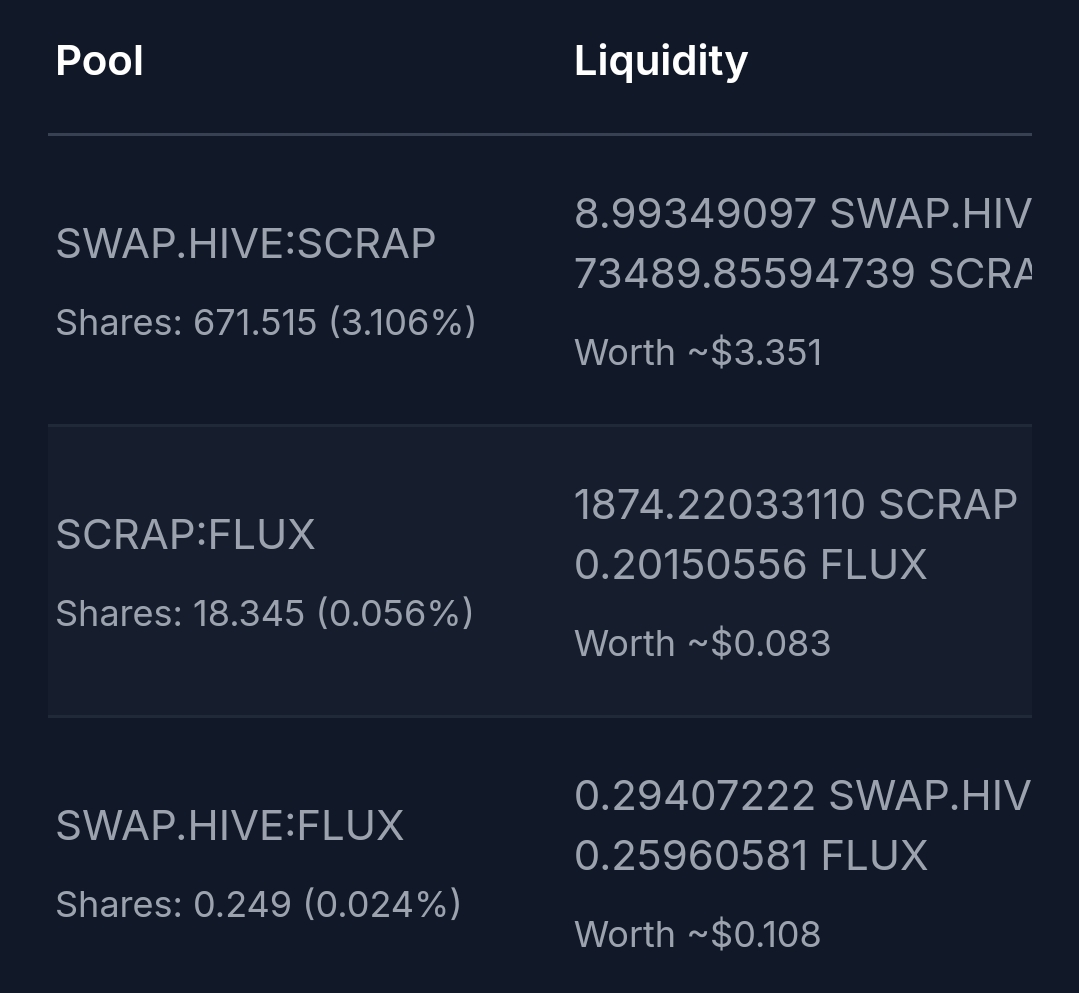Select the highlighted SCRAP:FLUX table row

(540, 571)
